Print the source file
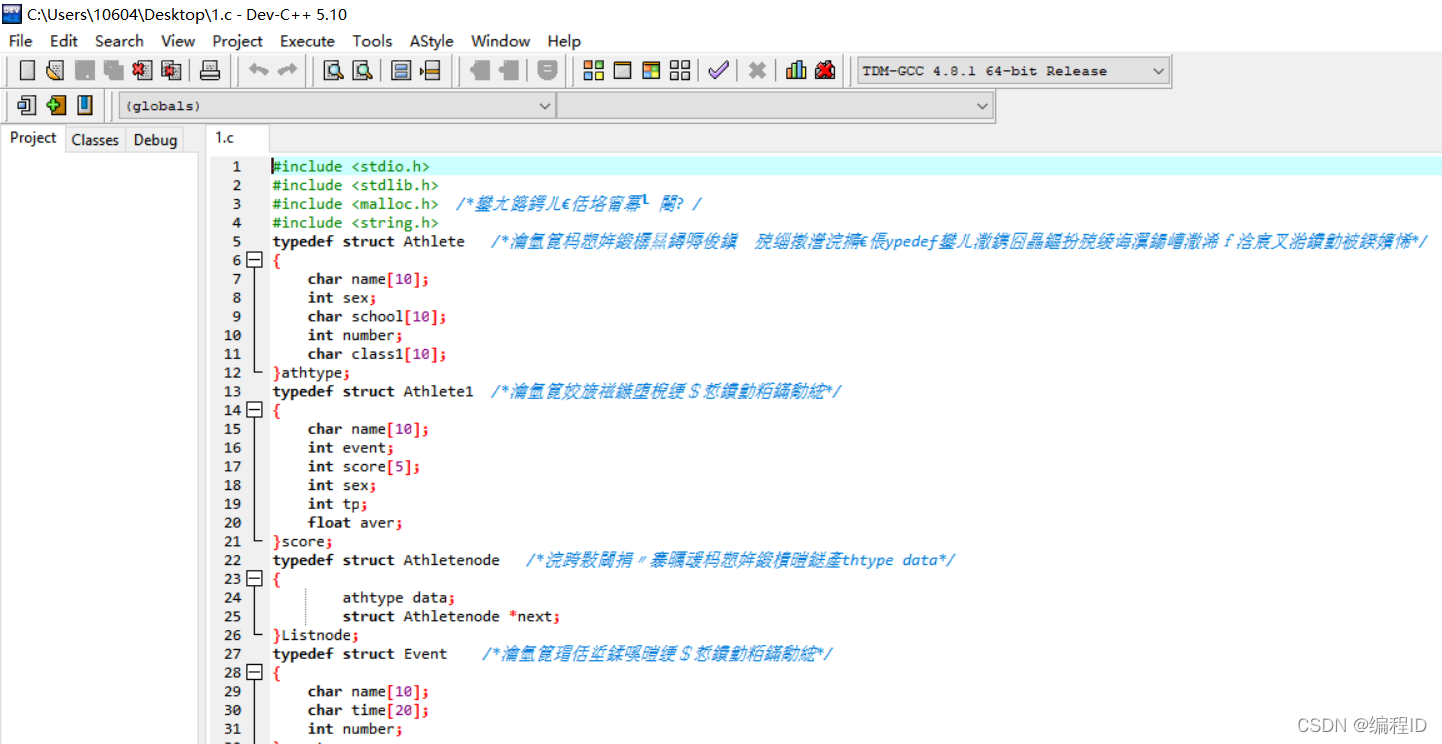The image size is (1442, 744). pos(209,70)
